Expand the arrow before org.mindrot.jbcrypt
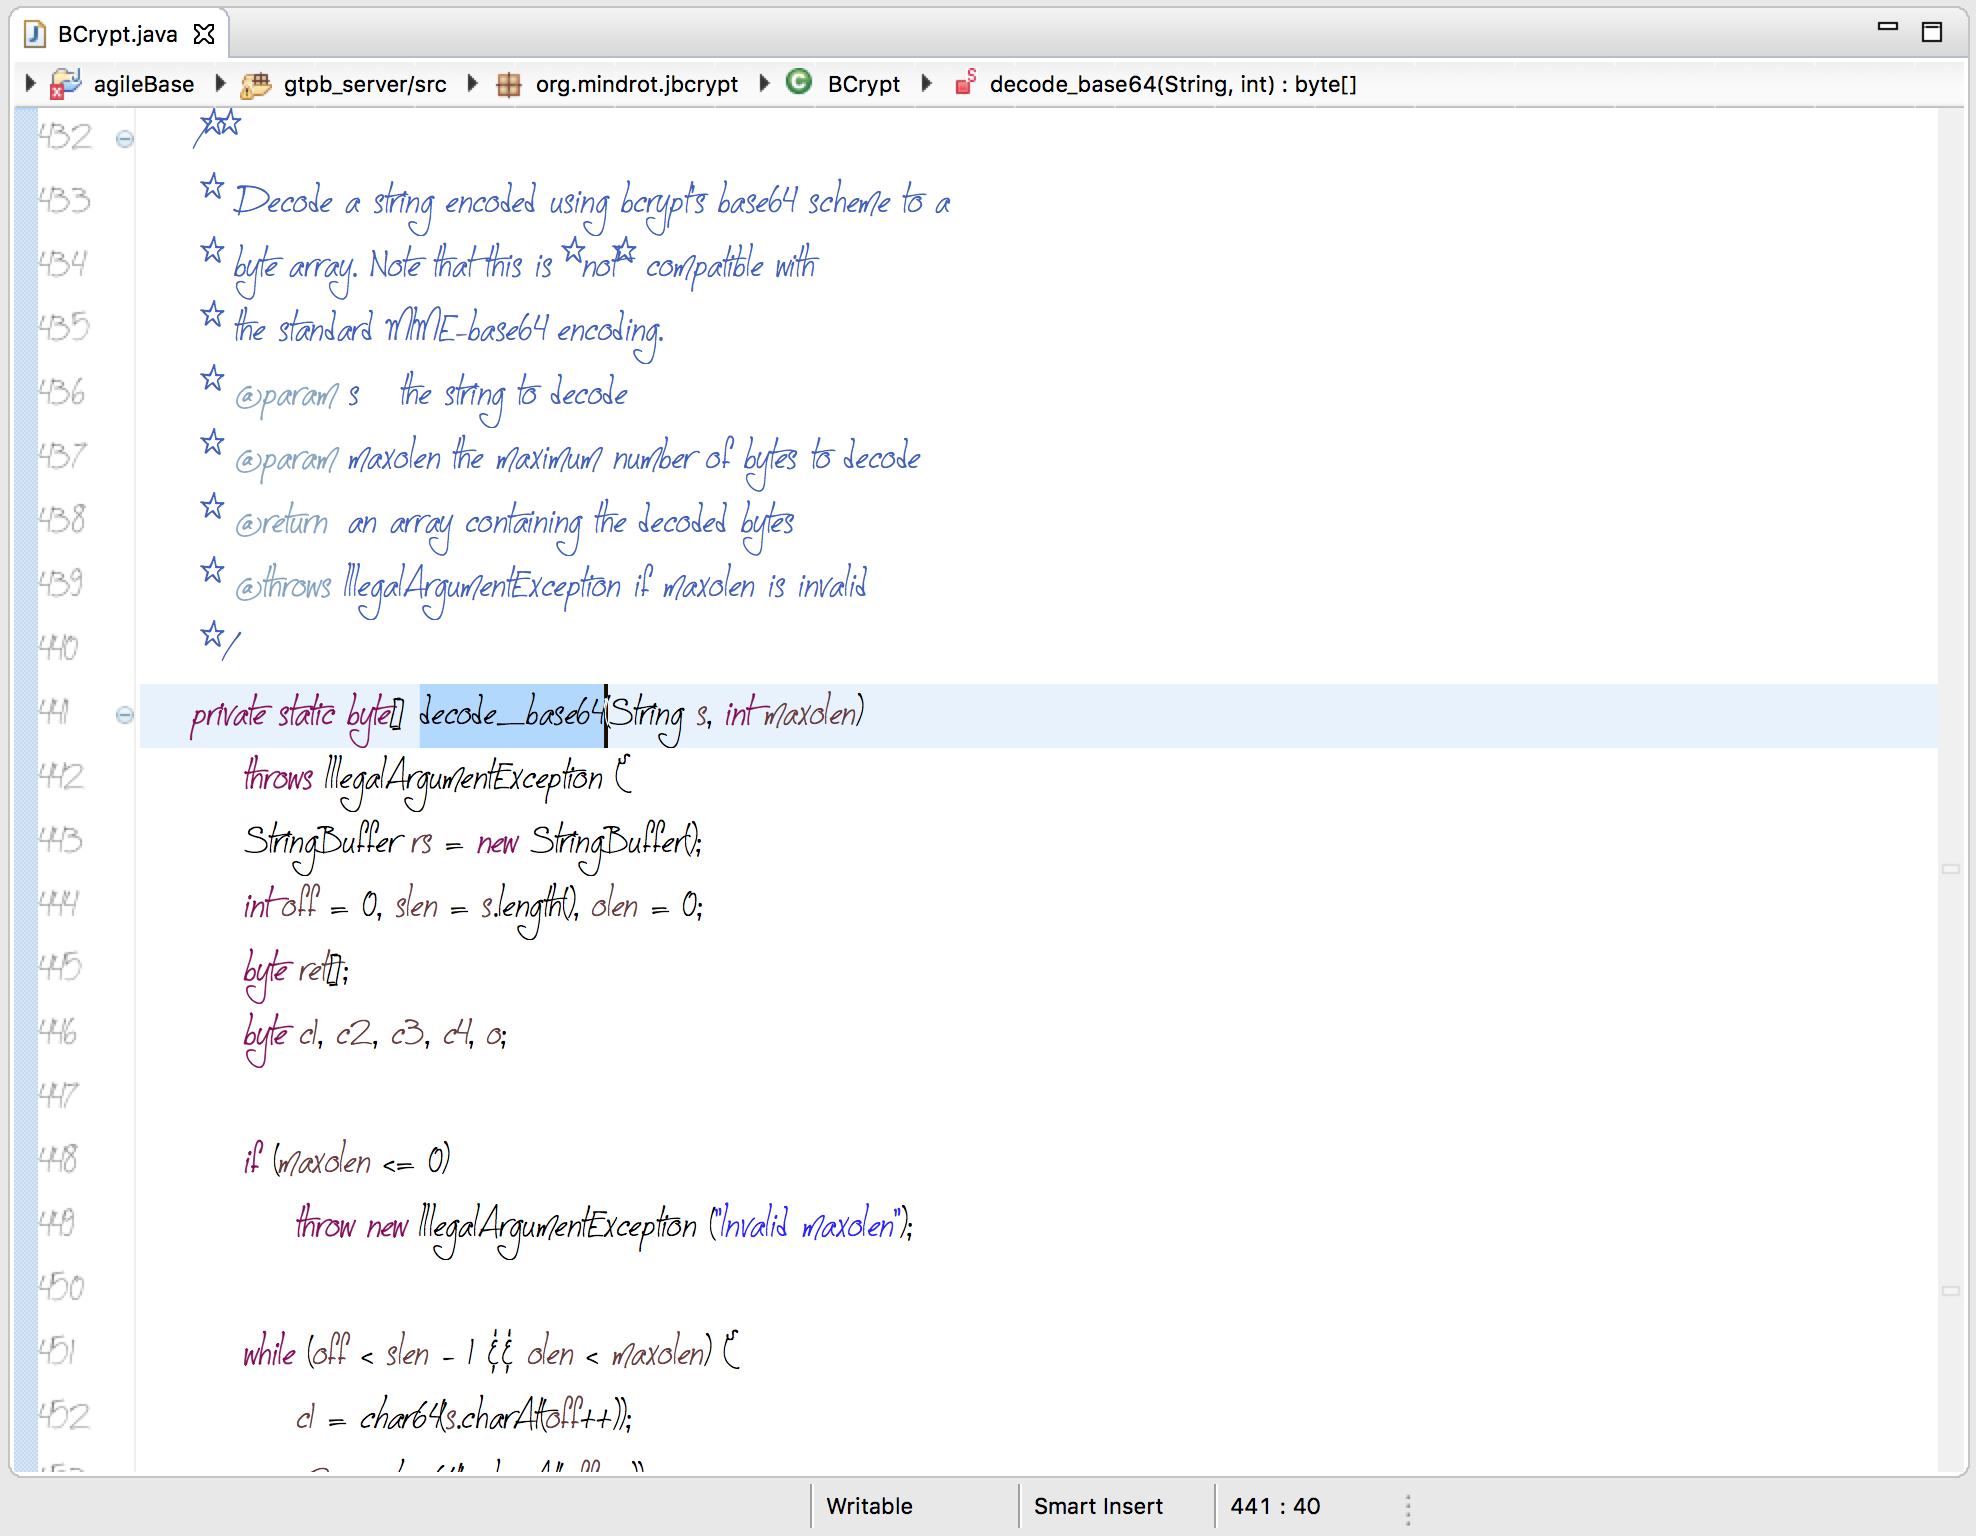 coord(473,83)
